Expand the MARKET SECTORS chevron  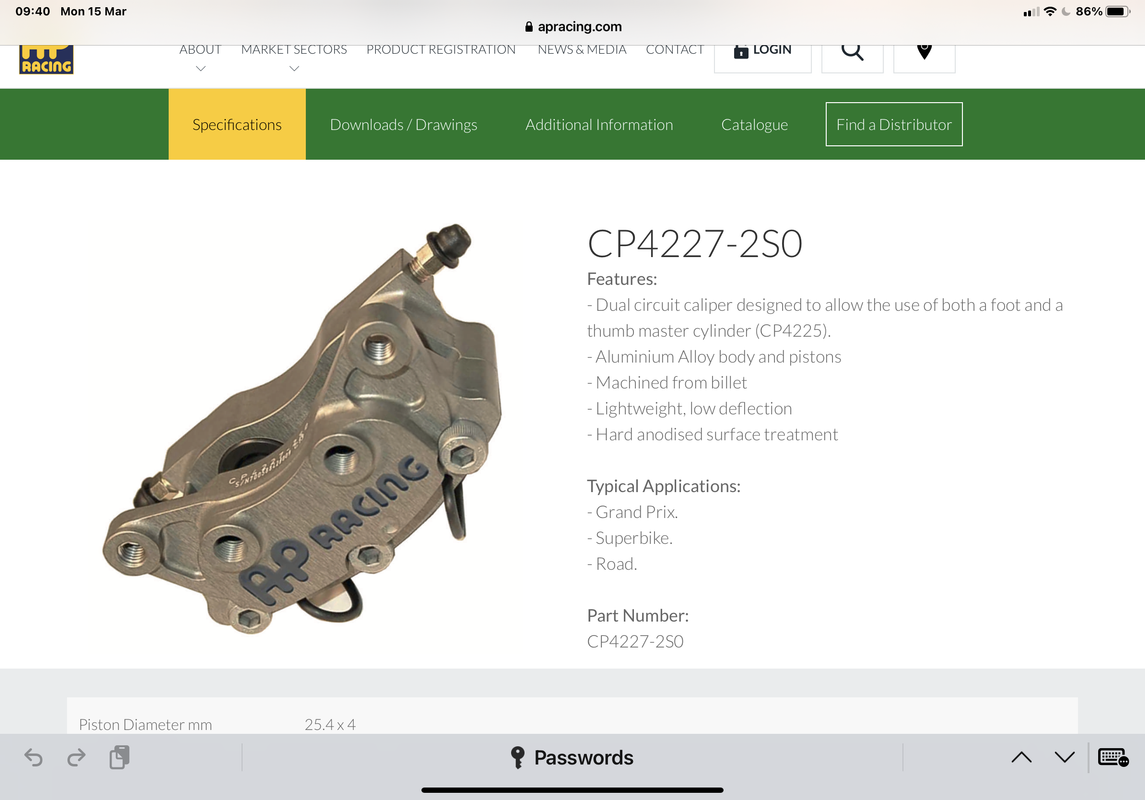tap(294, 69)
